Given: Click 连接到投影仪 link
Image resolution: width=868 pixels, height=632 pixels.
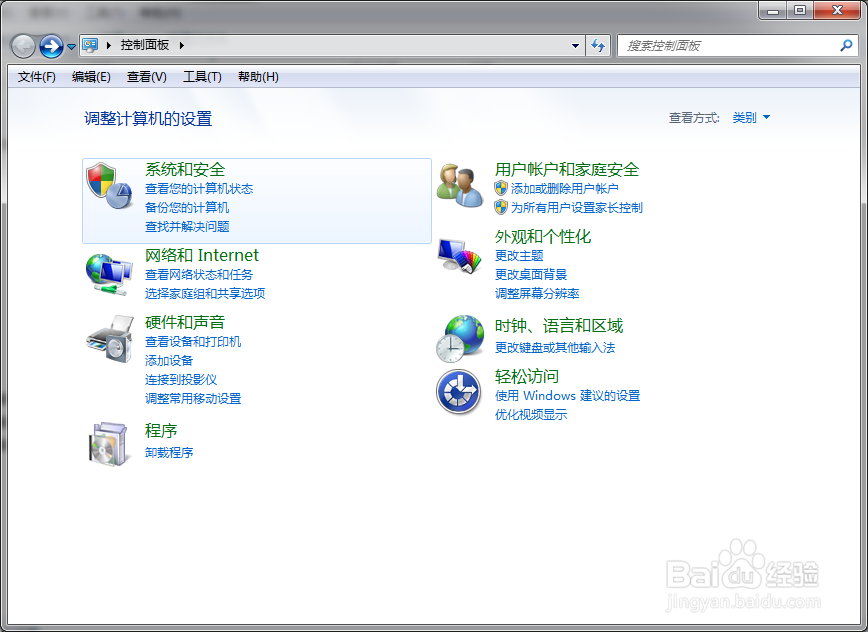Looking at the screenshot, I should pos(180,379).
